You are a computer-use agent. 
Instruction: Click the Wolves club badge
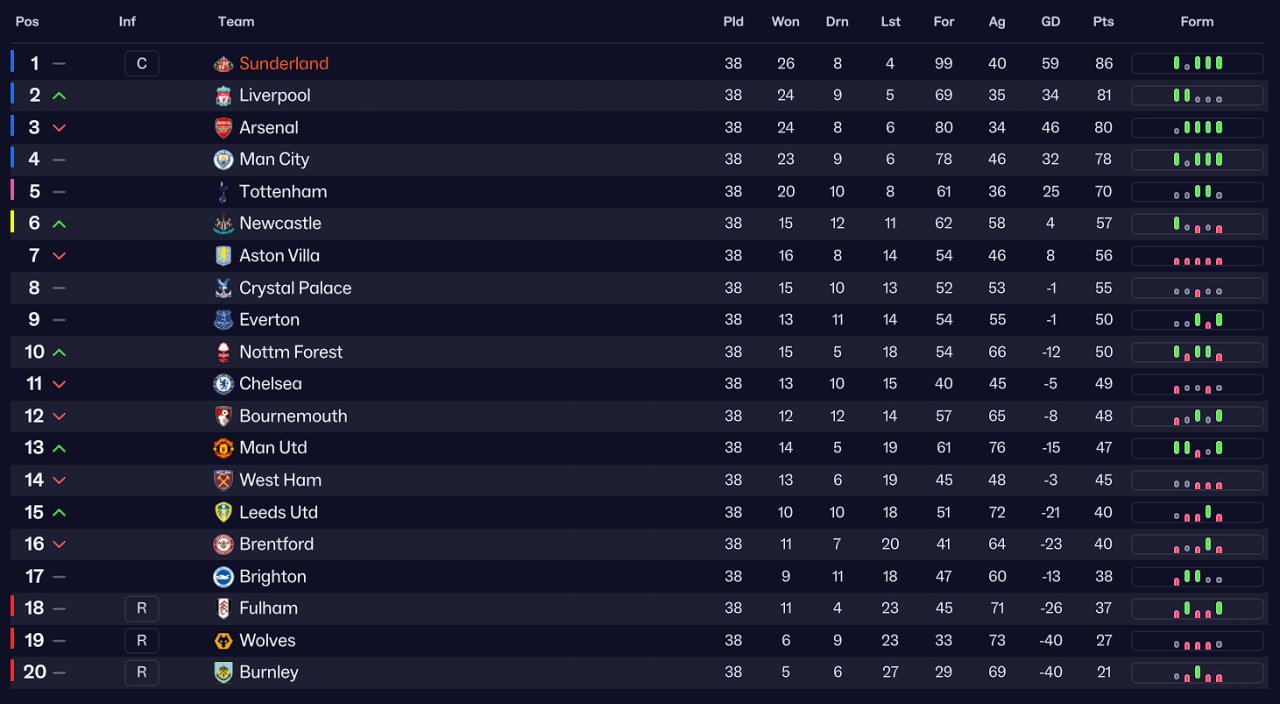click(x=223, y=641)
